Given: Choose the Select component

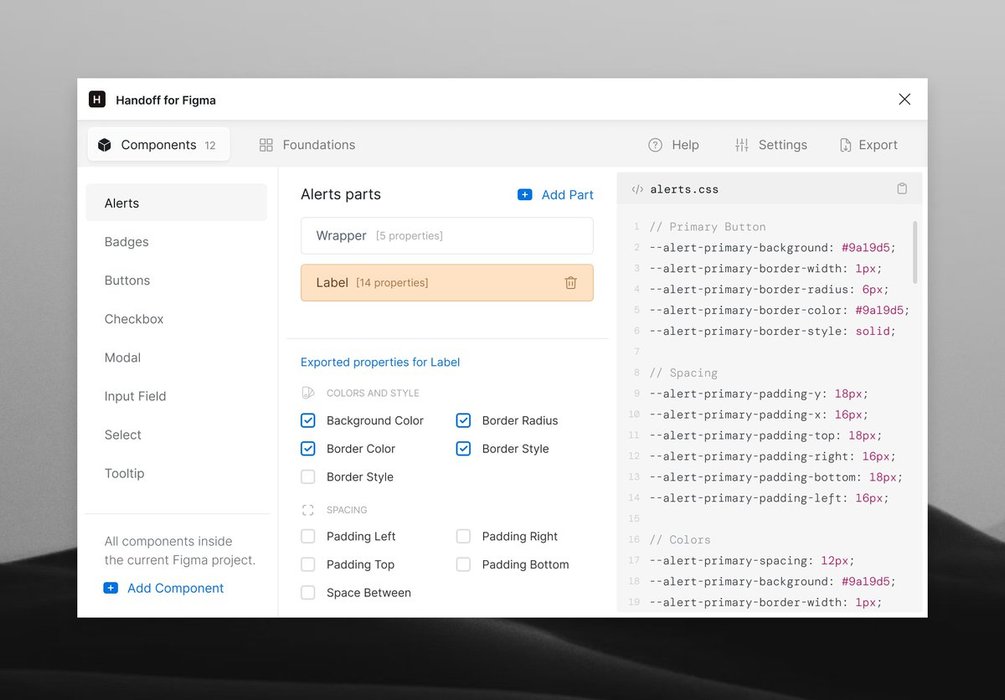Looking at the screenshot, I should [122, 435].
